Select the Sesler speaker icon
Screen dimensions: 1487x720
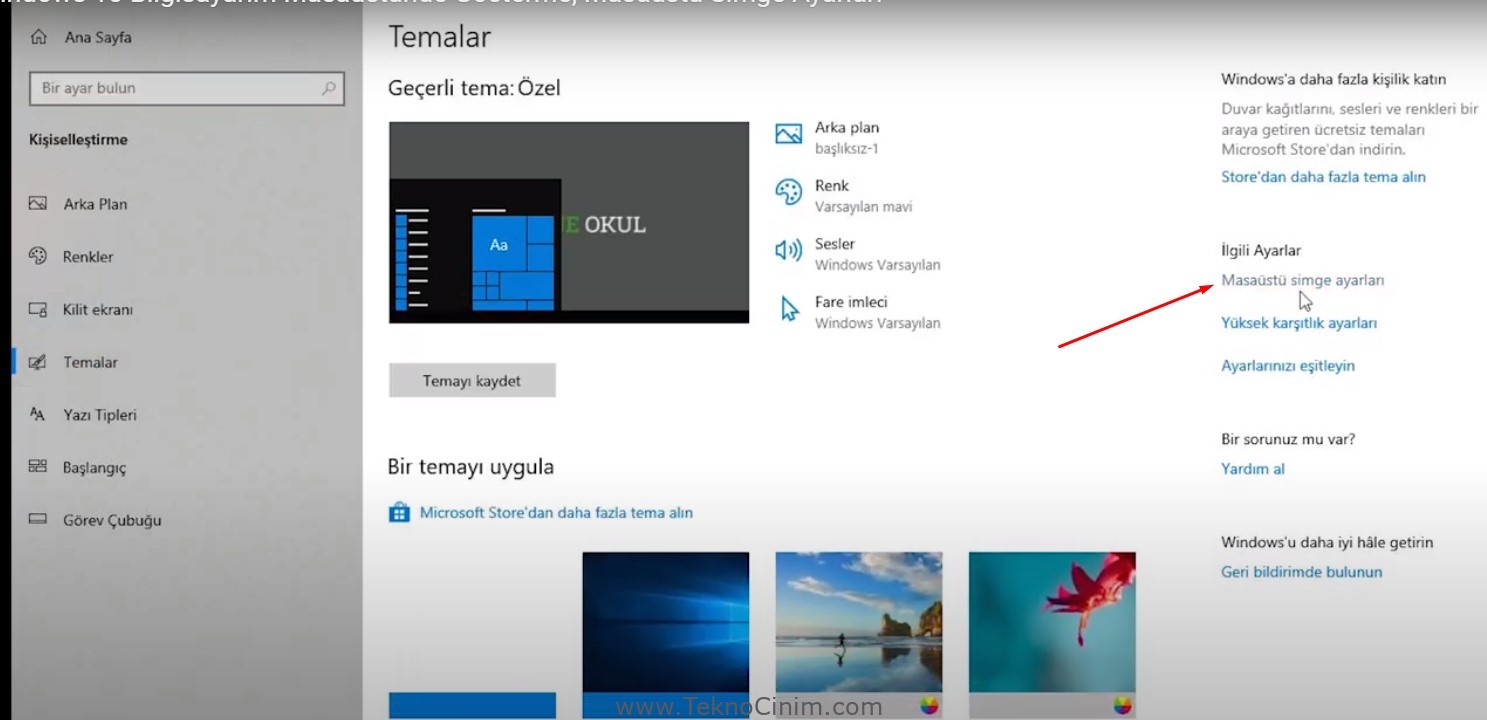[790, 248]
